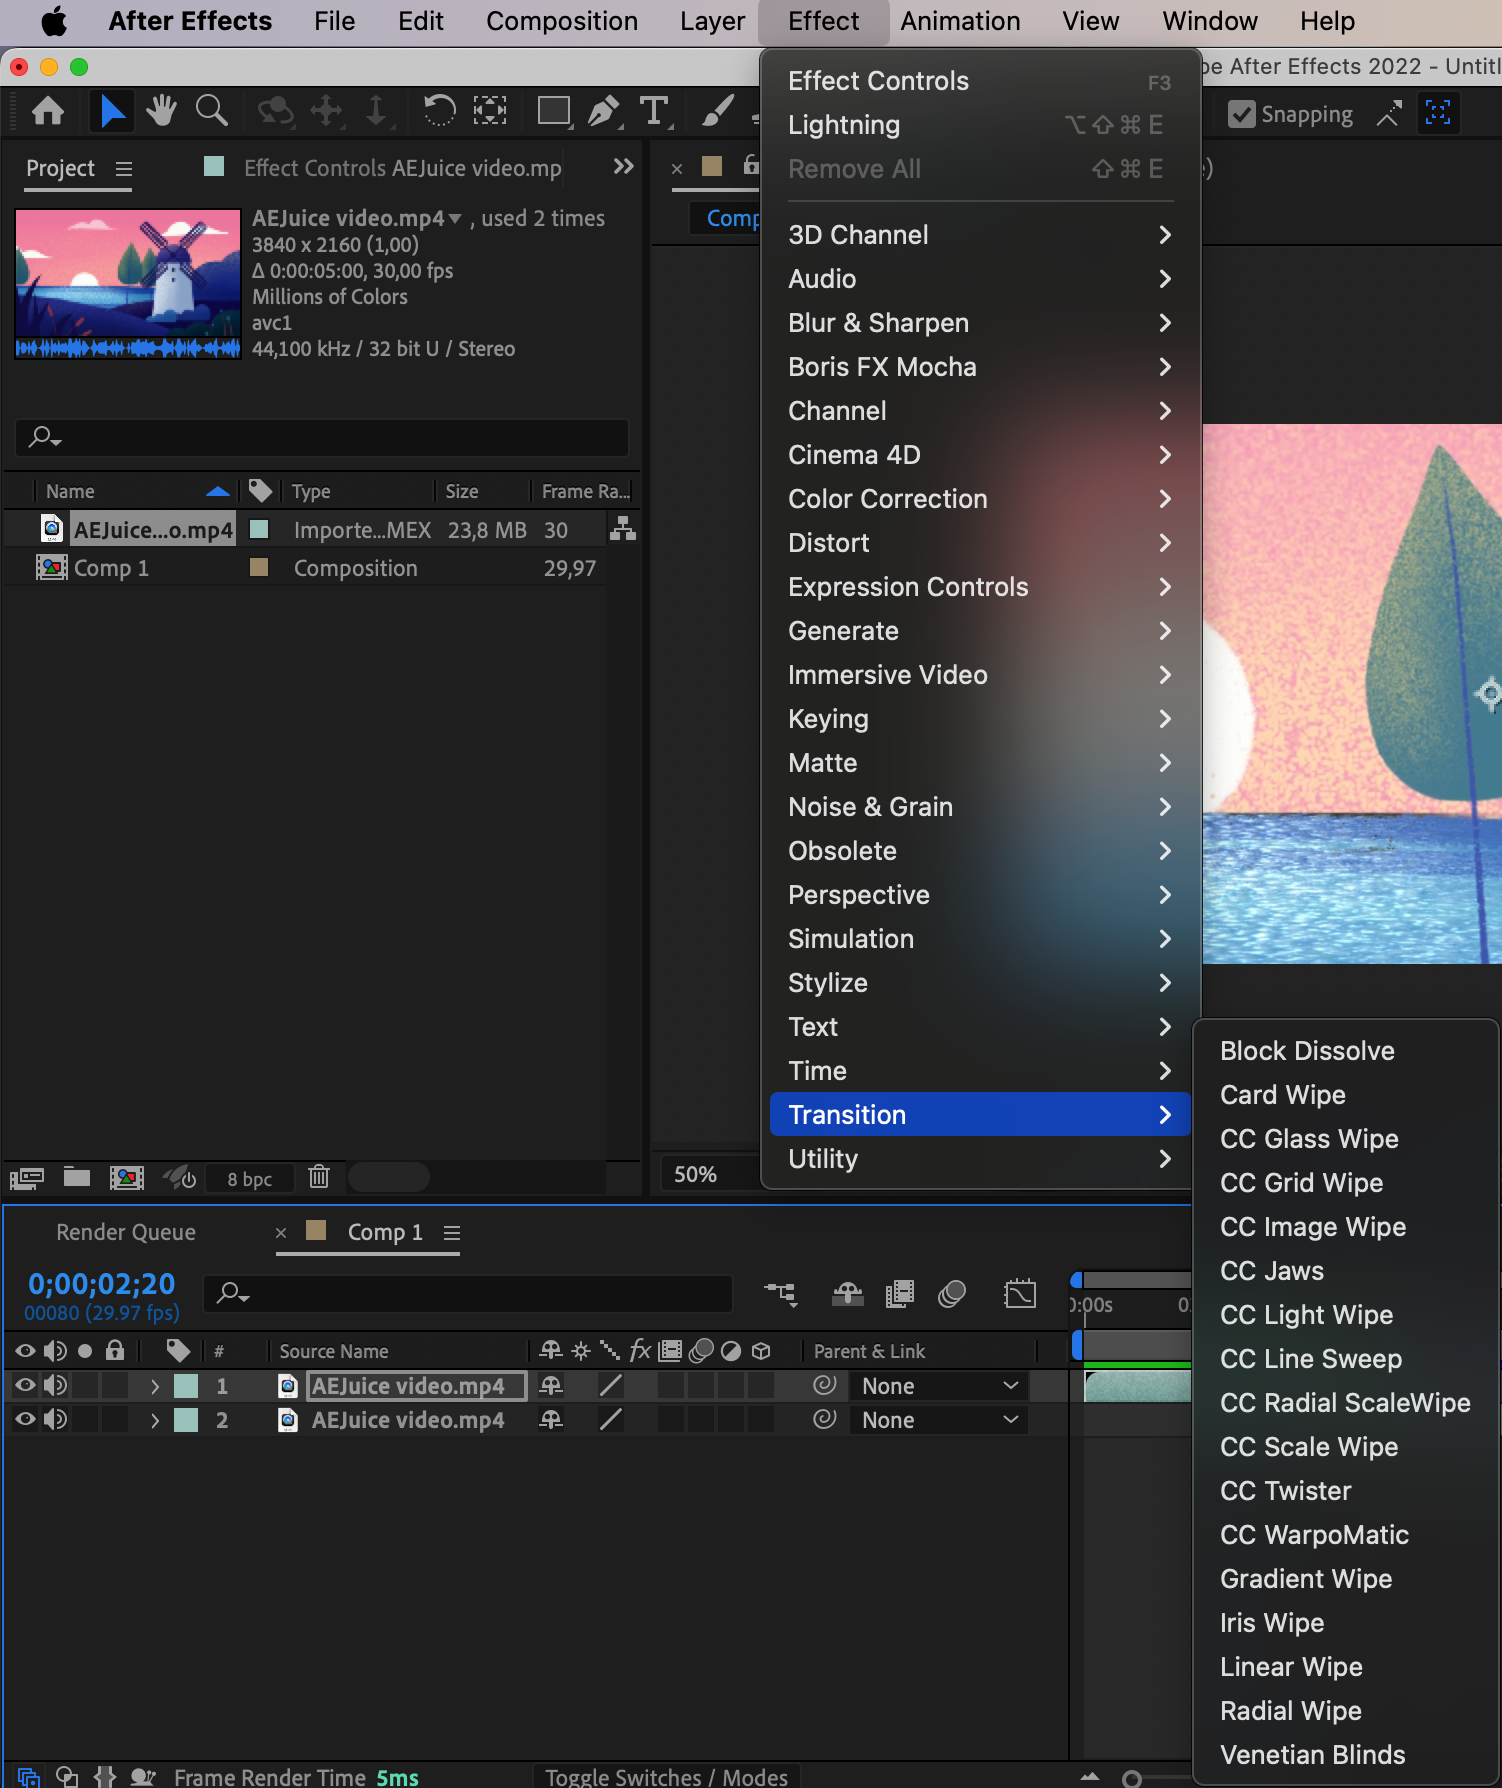Click the Home icon in toolbar
This screenshot has width=1502, height=1788.
pos(48,111)
